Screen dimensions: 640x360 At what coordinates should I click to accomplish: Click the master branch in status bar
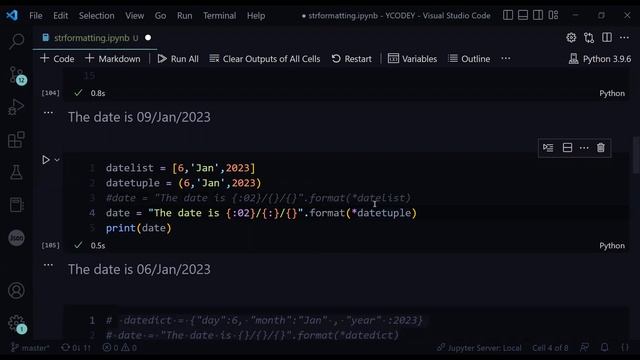click(30, 348)
